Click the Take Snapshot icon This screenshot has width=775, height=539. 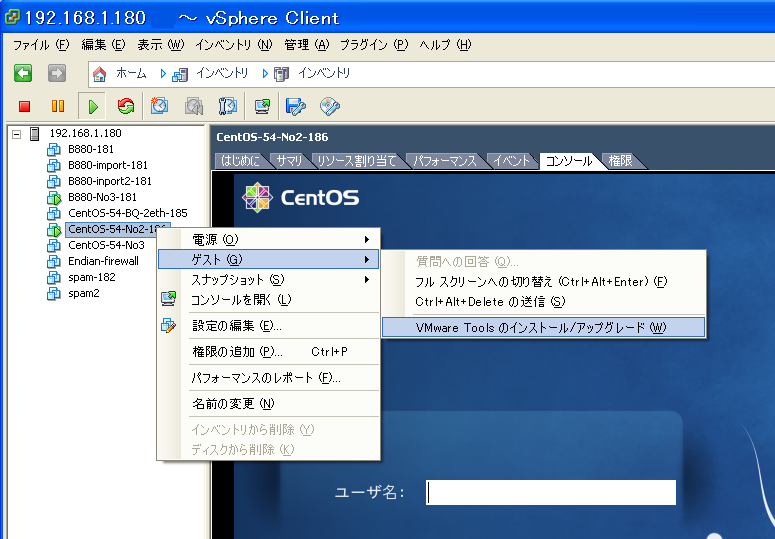coord(159,106)
